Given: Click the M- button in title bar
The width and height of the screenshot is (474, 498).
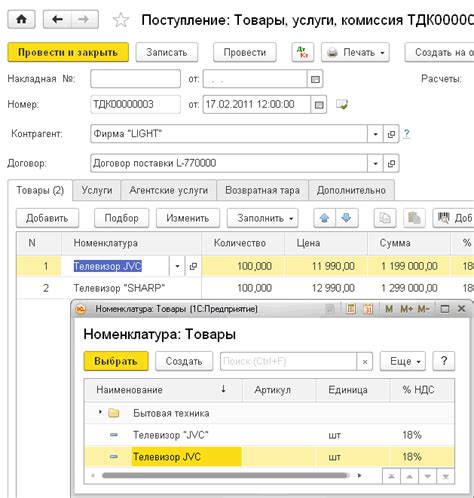Looking at the screenshot, I should tap(423, 309).
